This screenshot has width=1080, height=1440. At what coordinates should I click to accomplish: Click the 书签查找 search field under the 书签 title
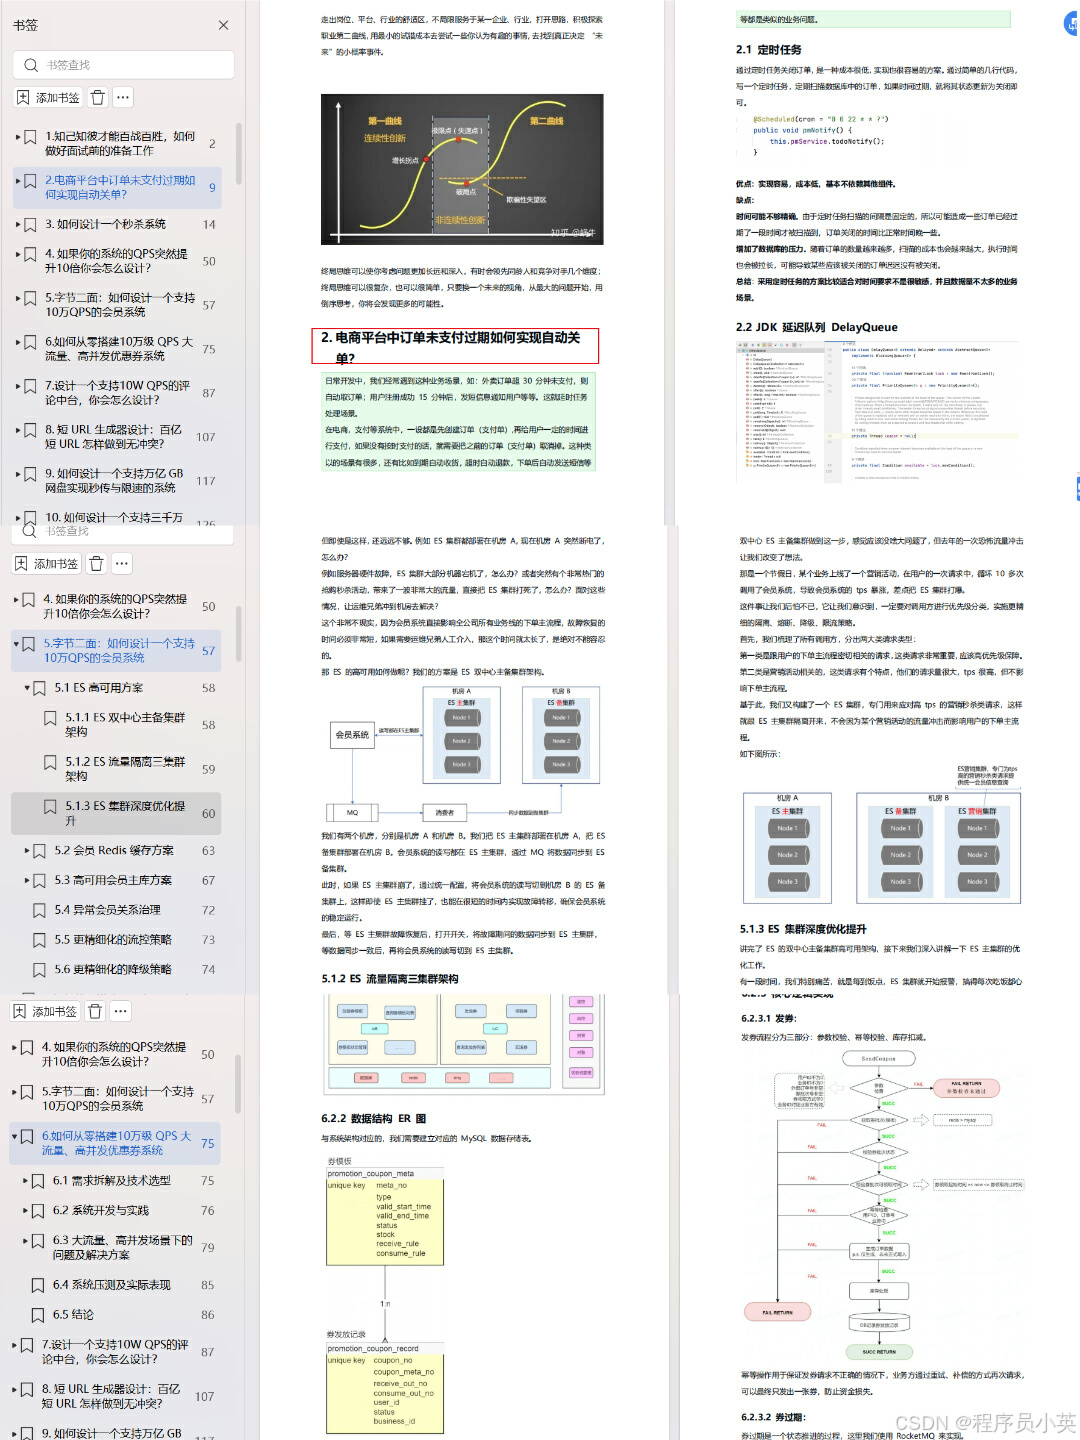tap(124, 65)
